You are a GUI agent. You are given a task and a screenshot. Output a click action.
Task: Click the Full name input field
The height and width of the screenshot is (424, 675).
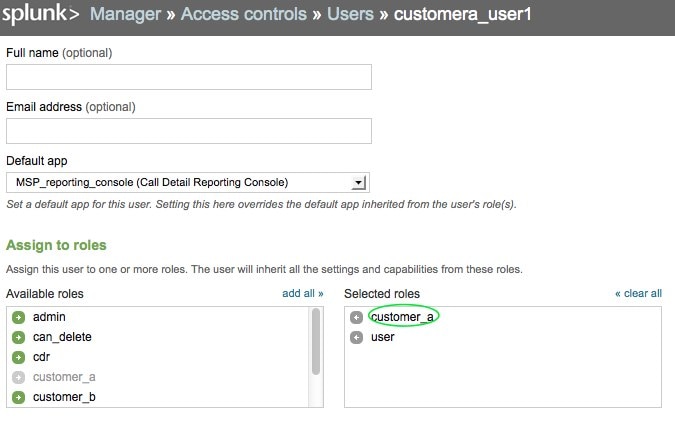pyautogui.click(x=189, y=78)
